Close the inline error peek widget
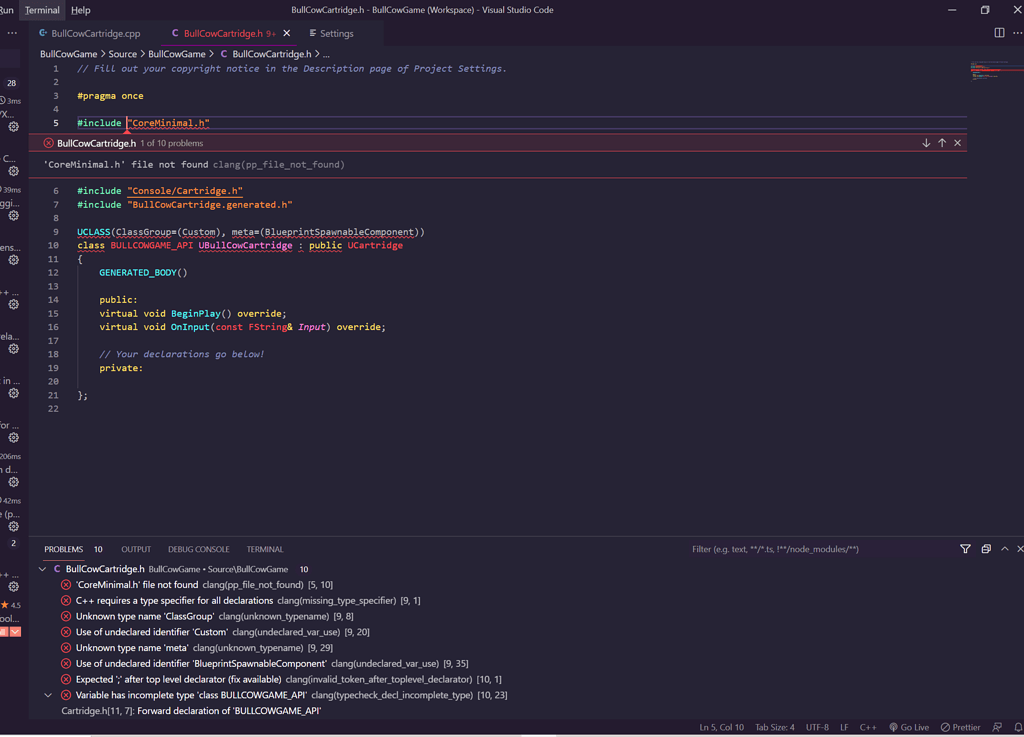This screenshot has width=1024, height=737. [x=957, y=142]
